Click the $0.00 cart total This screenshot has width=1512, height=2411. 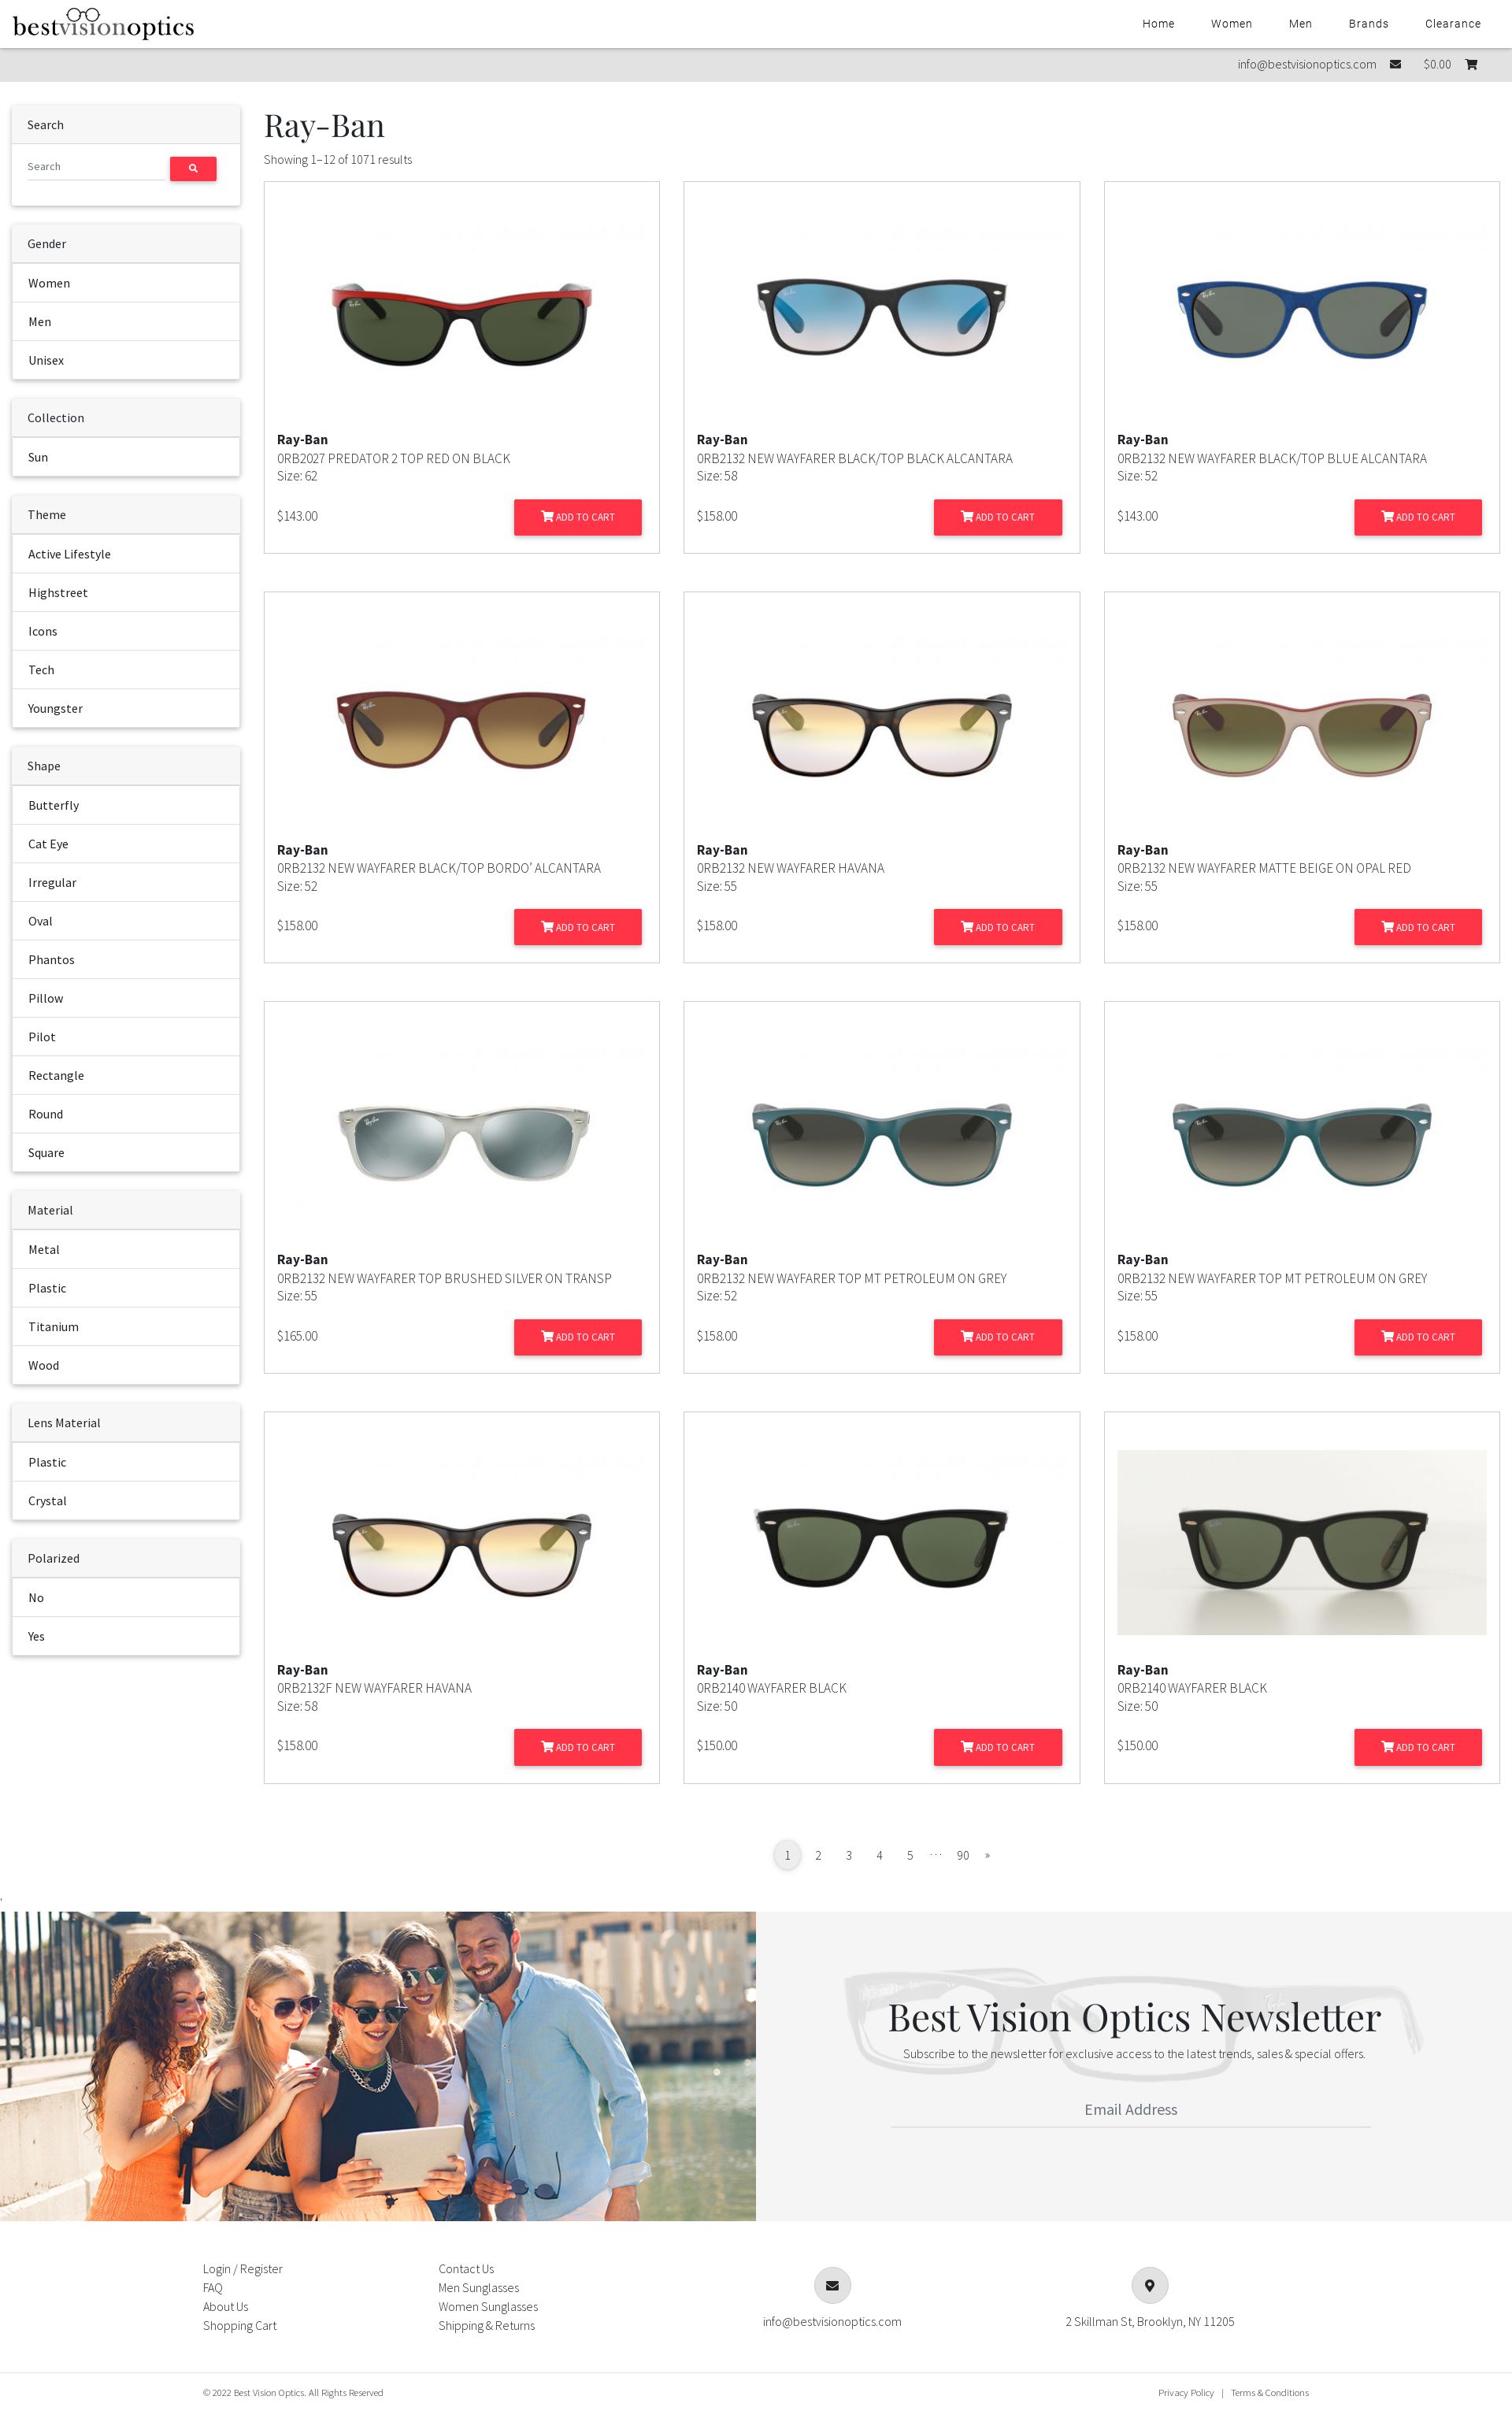pos(1437,65)
